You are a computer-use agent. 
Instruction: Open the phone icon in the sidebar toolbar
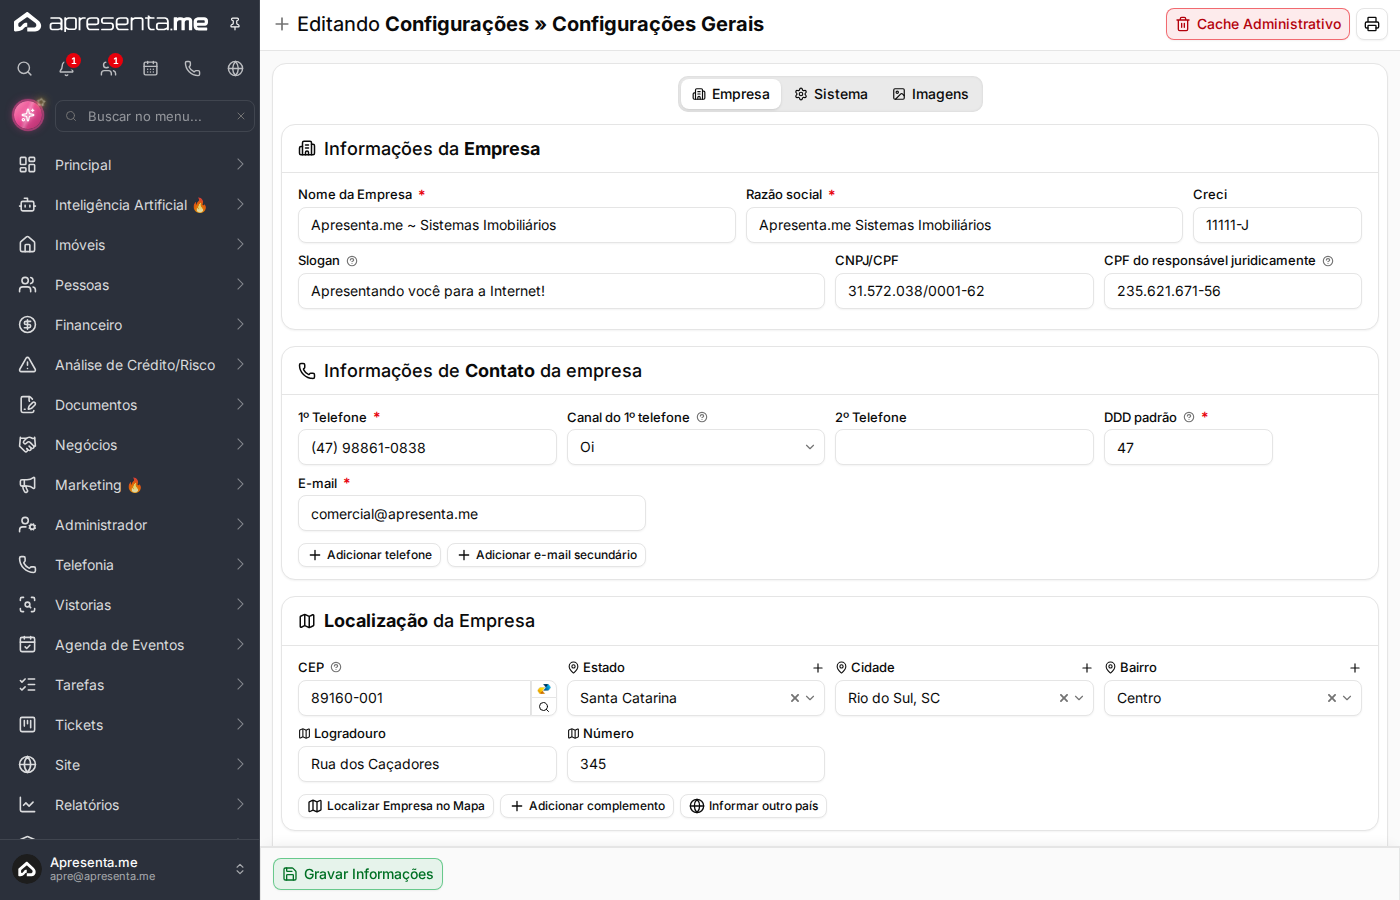193,69
